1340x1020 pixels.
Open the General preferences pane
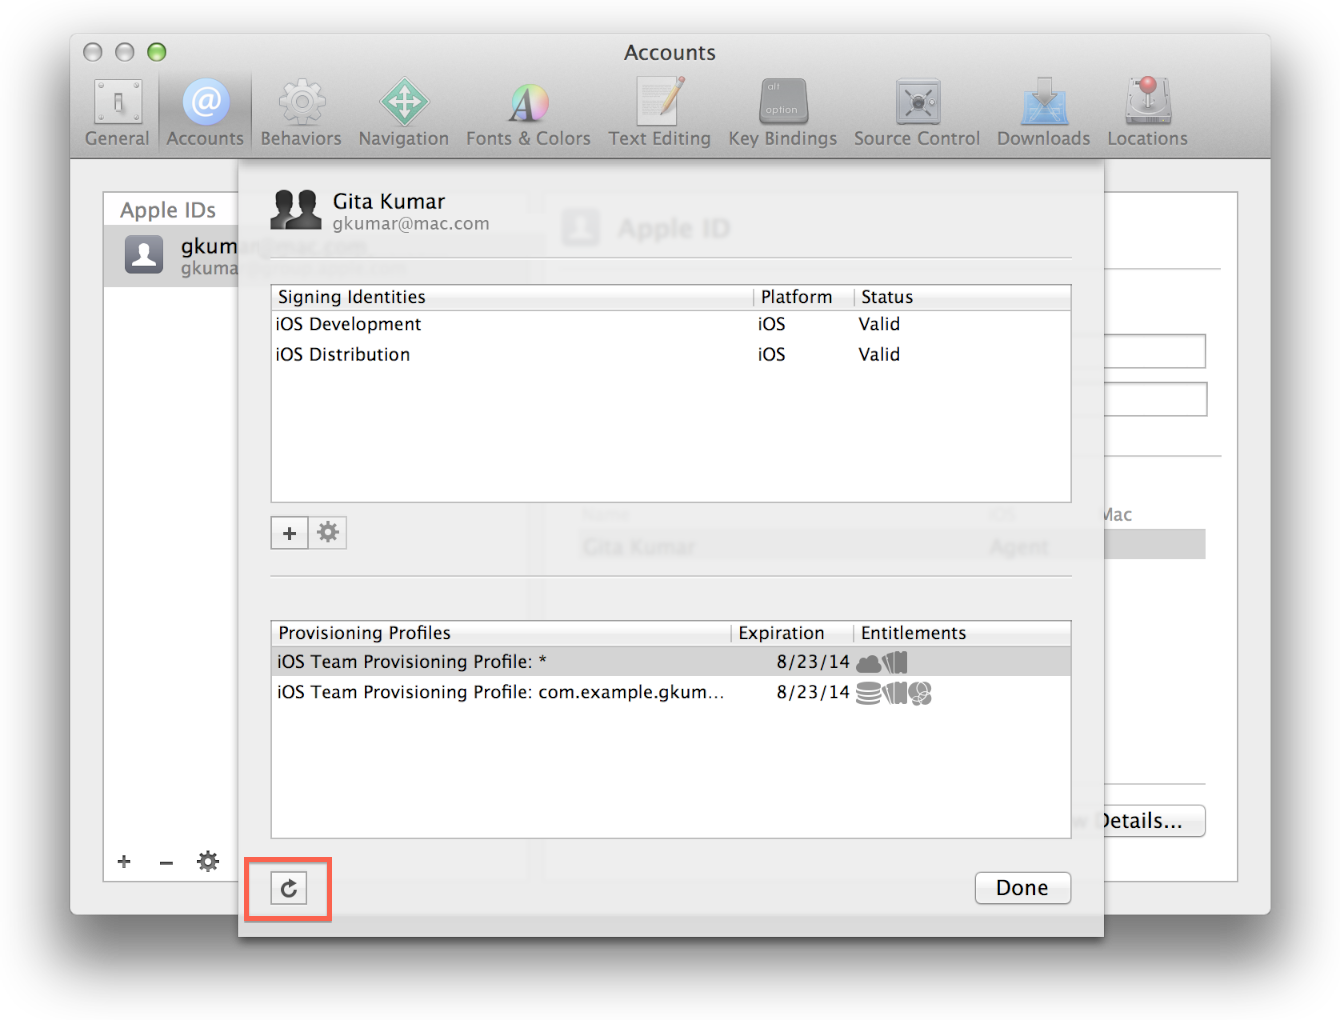(117, 113)
